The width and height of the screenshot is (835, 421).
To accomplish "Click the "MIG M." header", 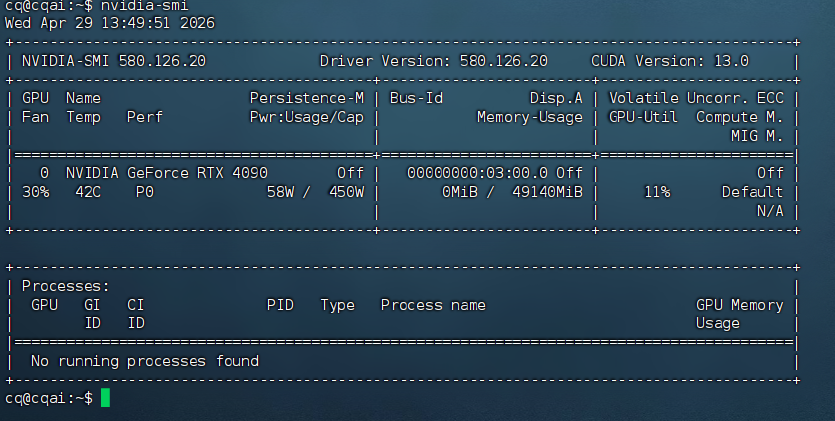I will coord(757,136).
